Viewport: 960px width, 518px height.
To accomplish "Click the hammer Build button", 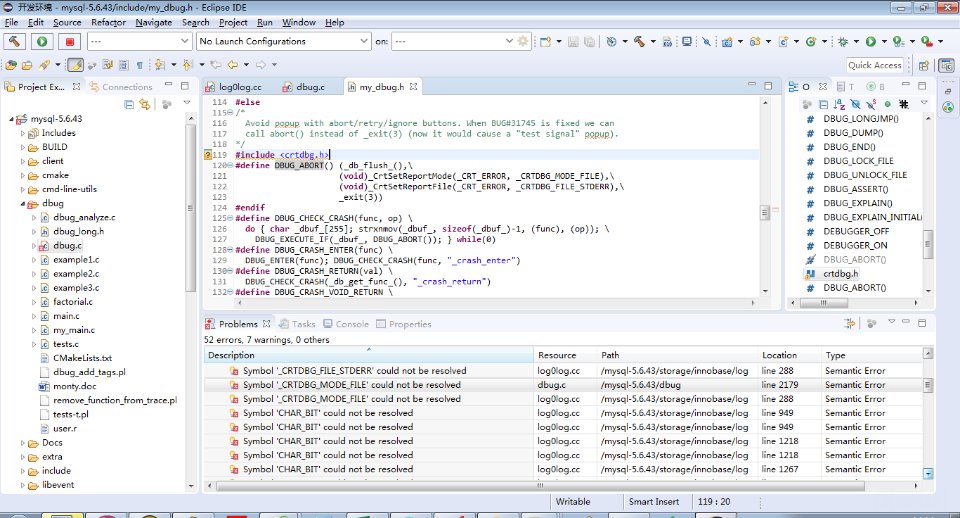I will [16, 41].
